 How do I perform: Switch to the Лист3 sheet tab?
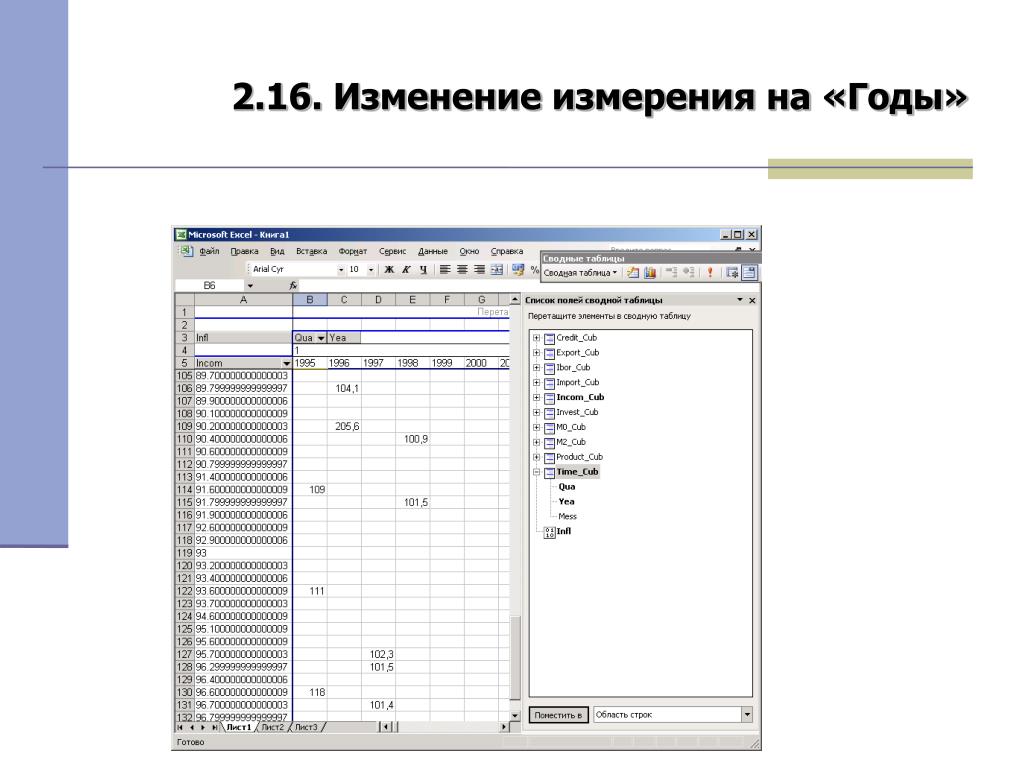click(x=306, y=727)
